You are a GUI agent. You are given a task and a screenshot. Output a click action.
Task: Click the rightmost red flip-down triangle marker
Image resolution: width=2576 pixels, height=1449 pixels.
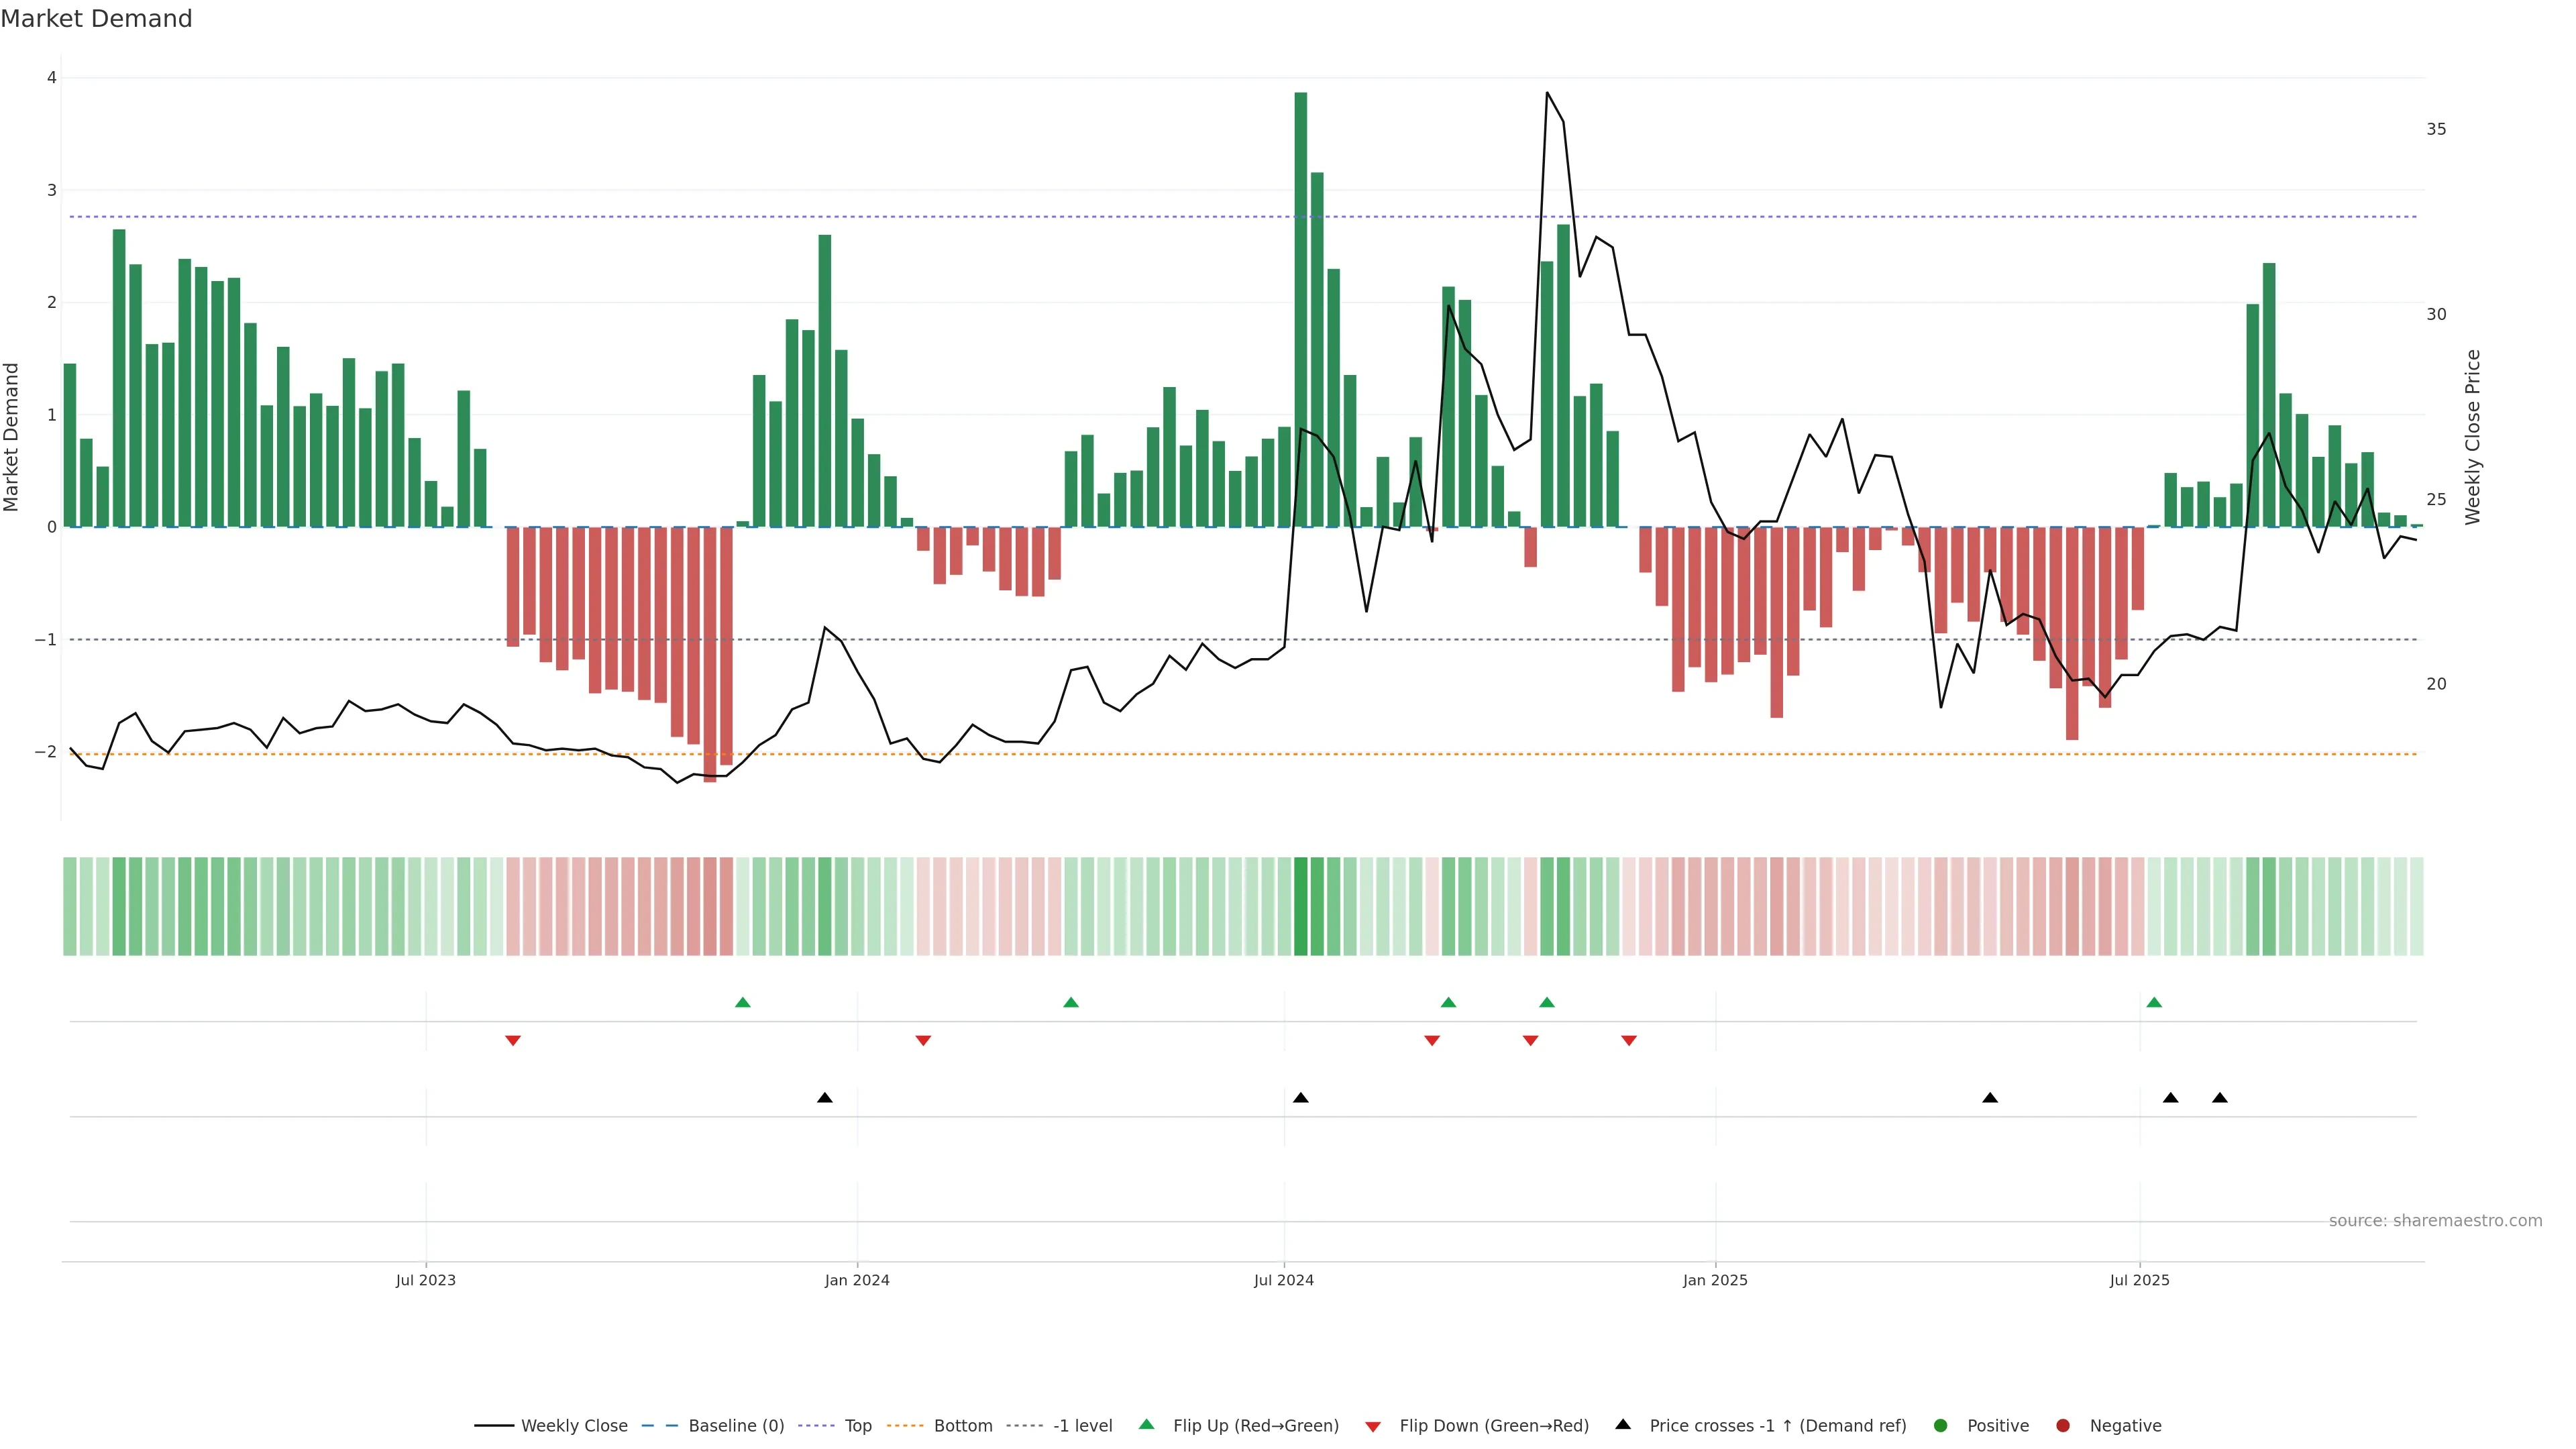[1629, 1041]
